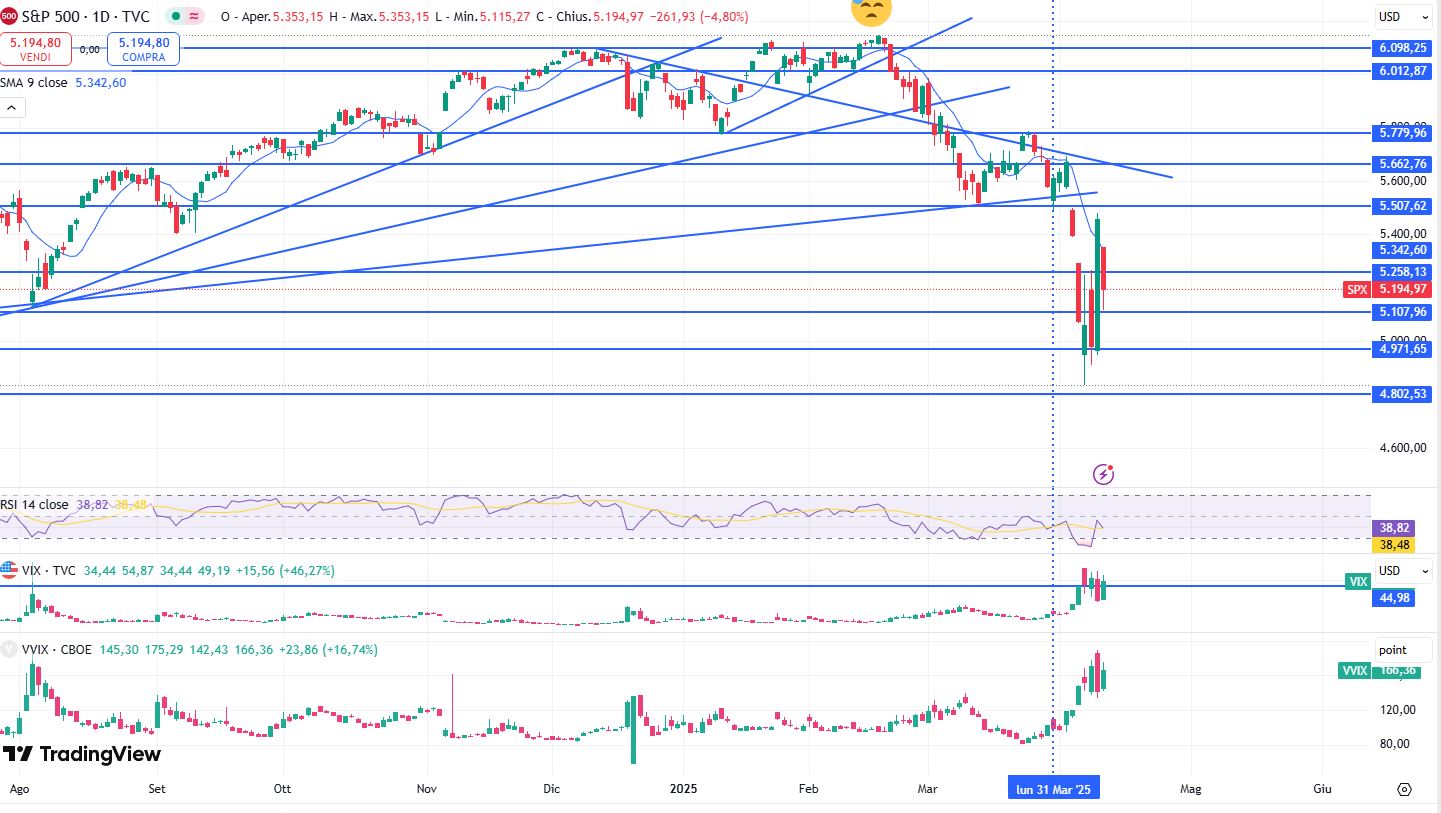The height and width of the screenshot is (813, 1441).
Task: Click the 2025 label on time axis
Action: pos(685,789)
